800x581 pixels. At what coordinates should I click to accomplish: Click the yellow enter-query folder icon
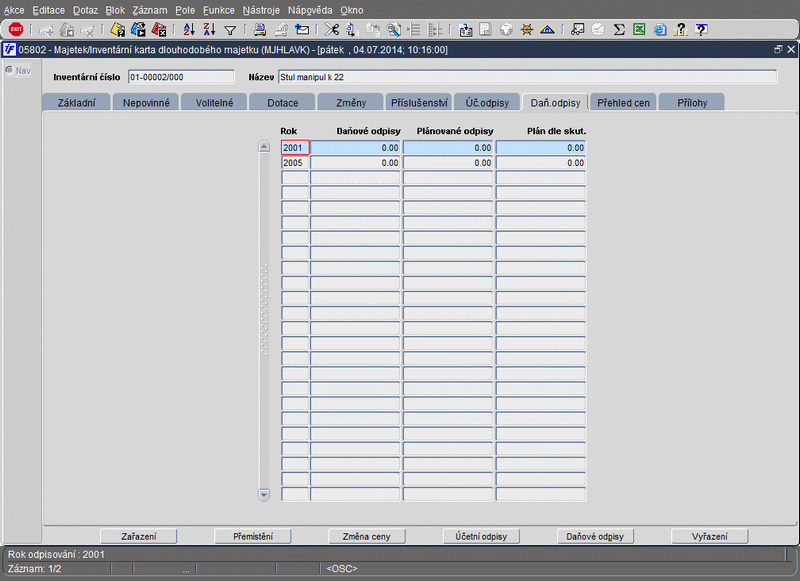tap(117, 30)
